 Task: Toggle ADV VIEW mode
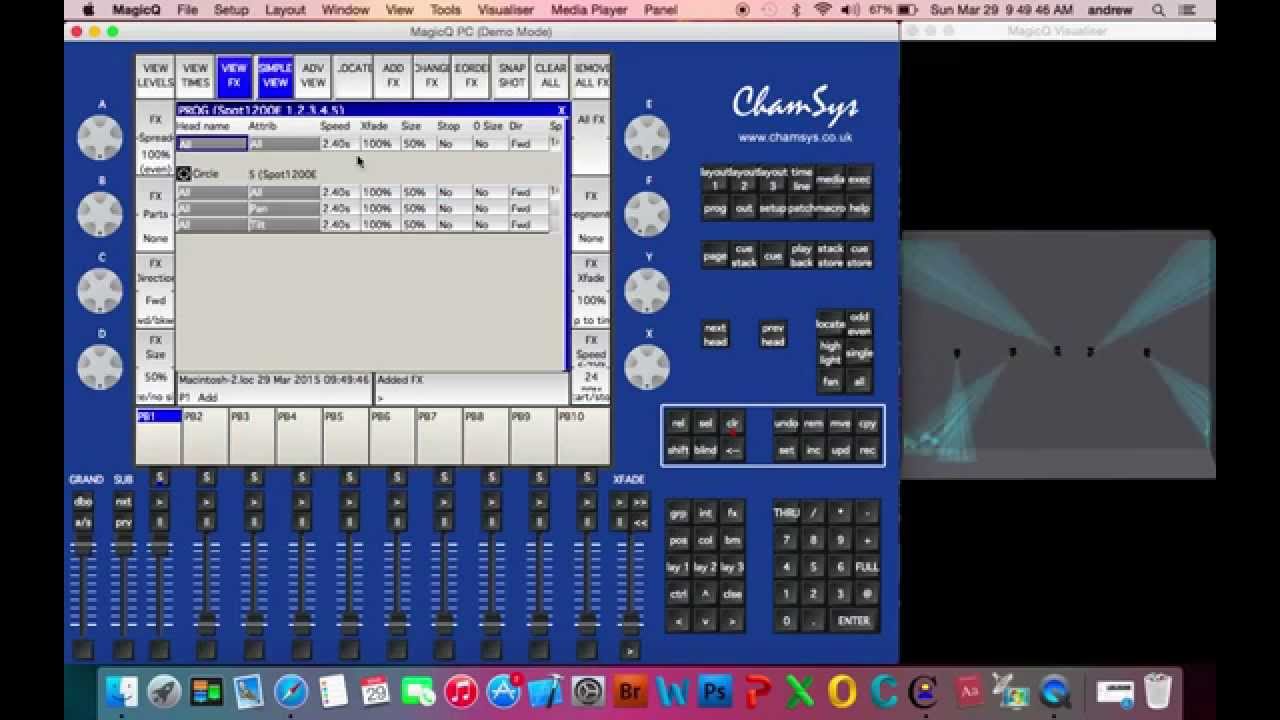[x=313, y=76]
